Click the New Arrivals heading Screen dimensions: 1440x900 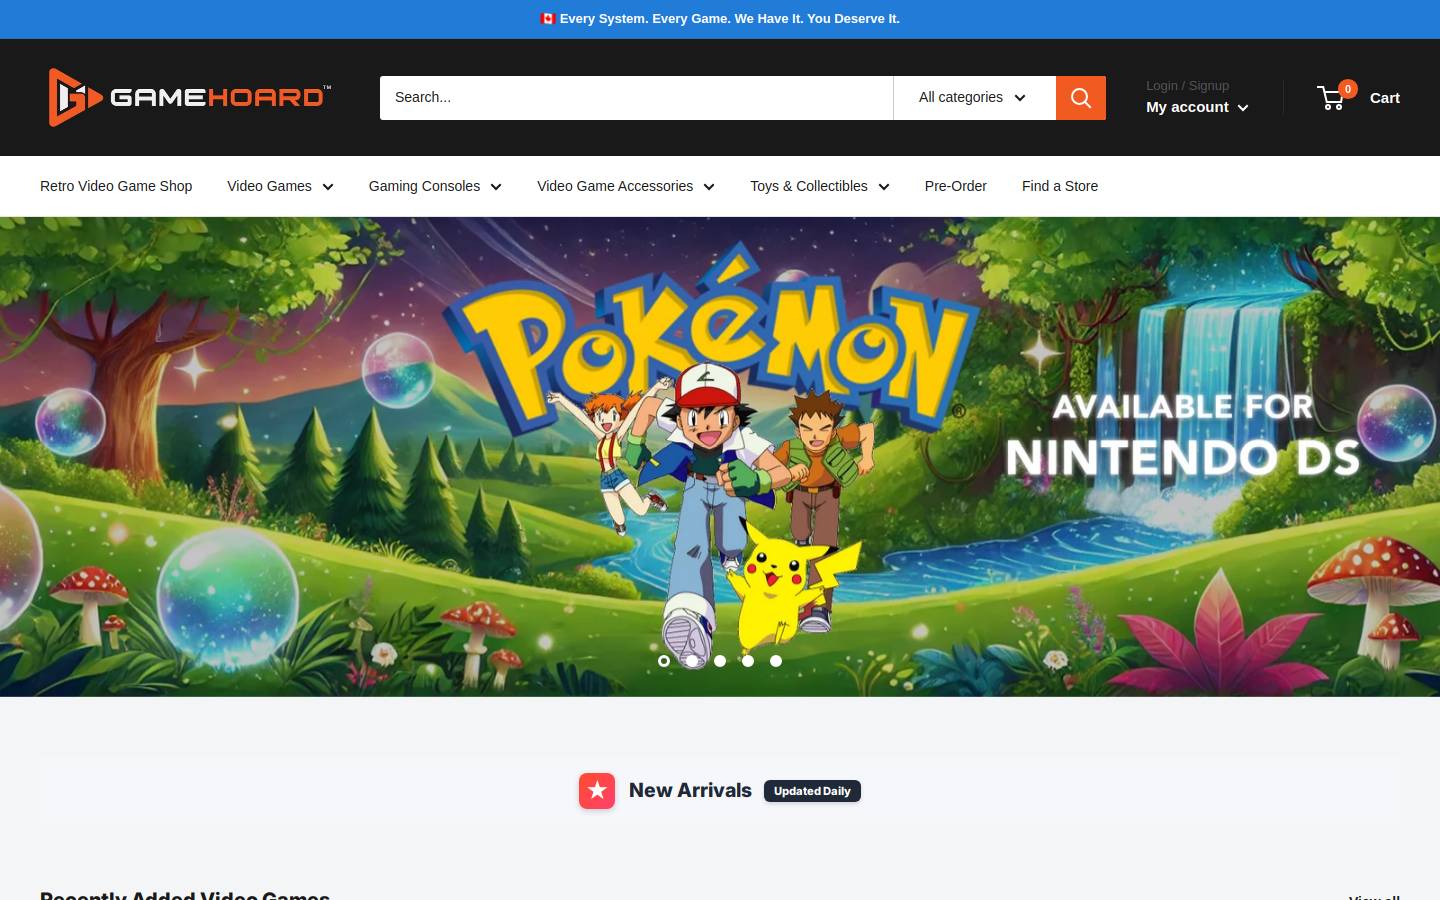click(690, 790)
